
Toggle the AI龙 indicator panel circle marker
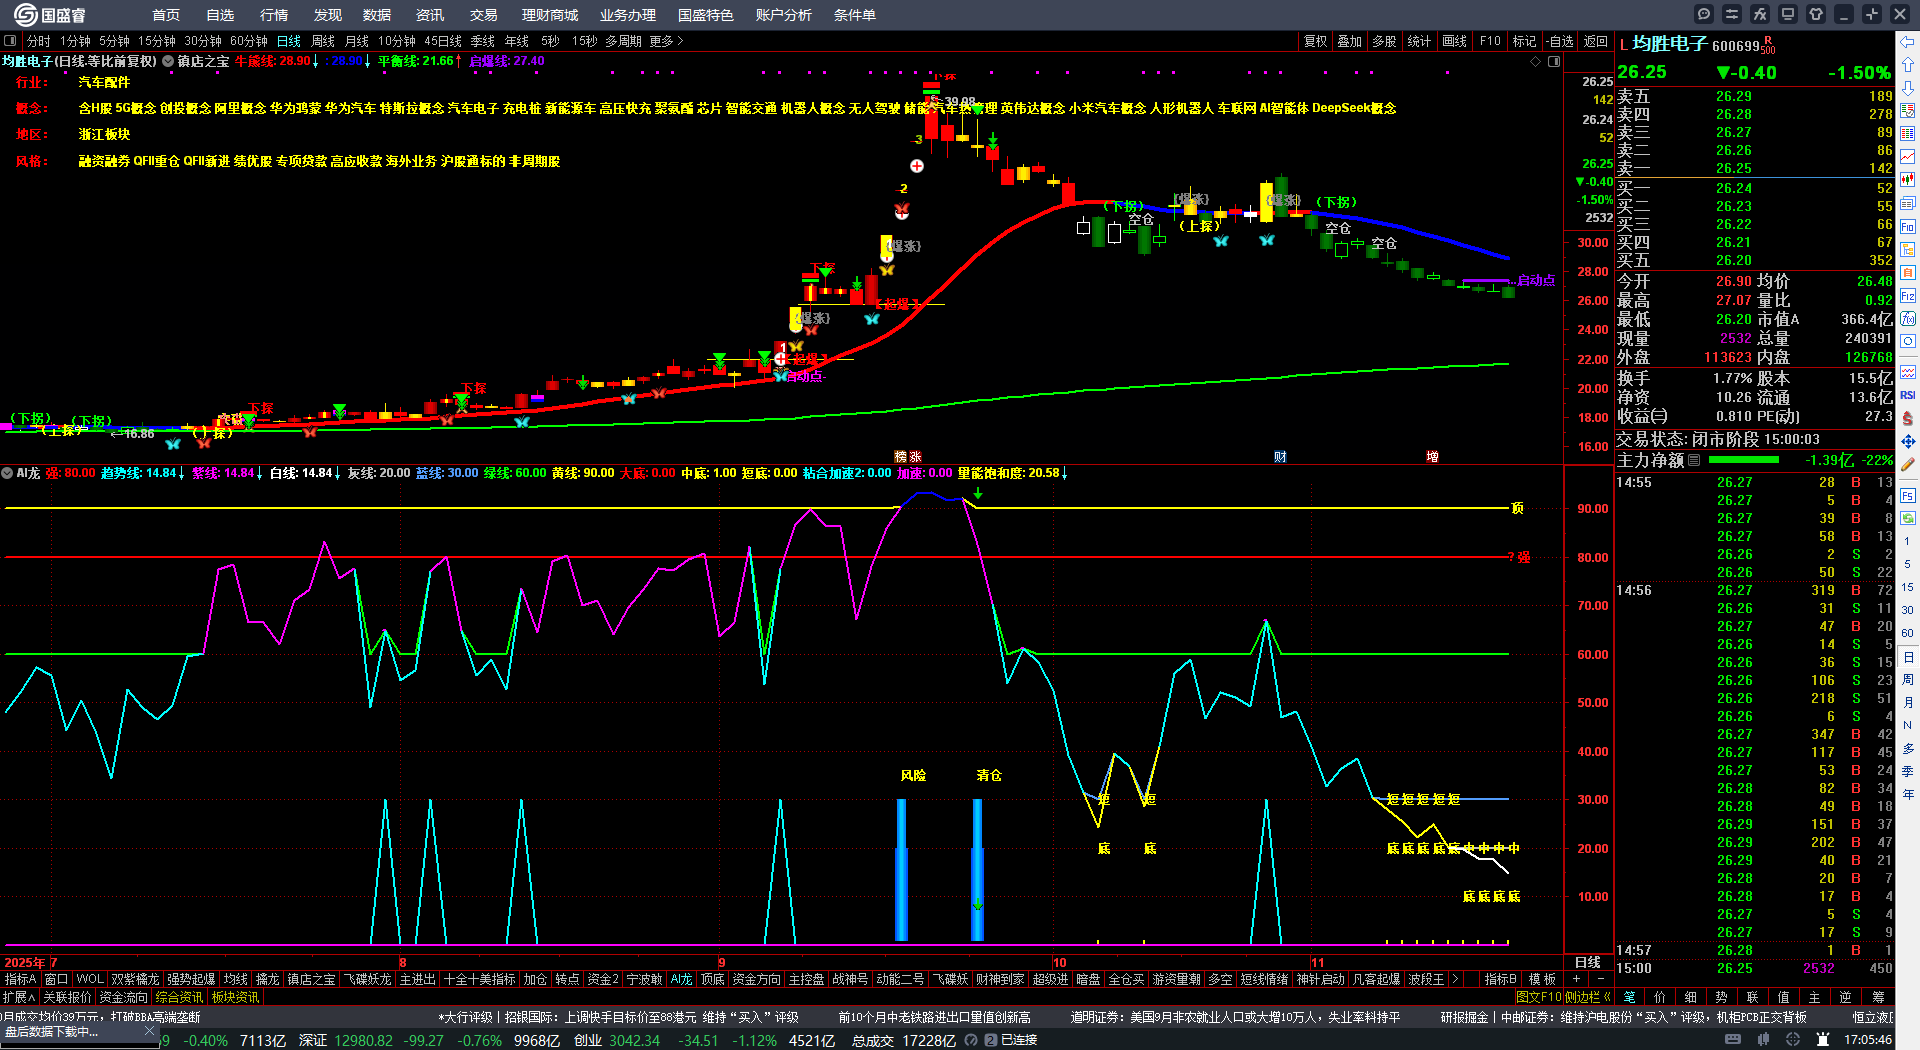(x=7, y=473)
